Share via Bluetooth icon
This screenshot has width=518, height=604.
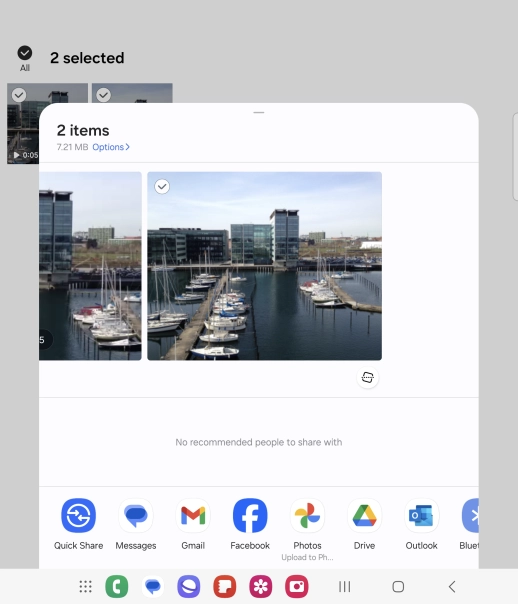[x=470, y=515]
